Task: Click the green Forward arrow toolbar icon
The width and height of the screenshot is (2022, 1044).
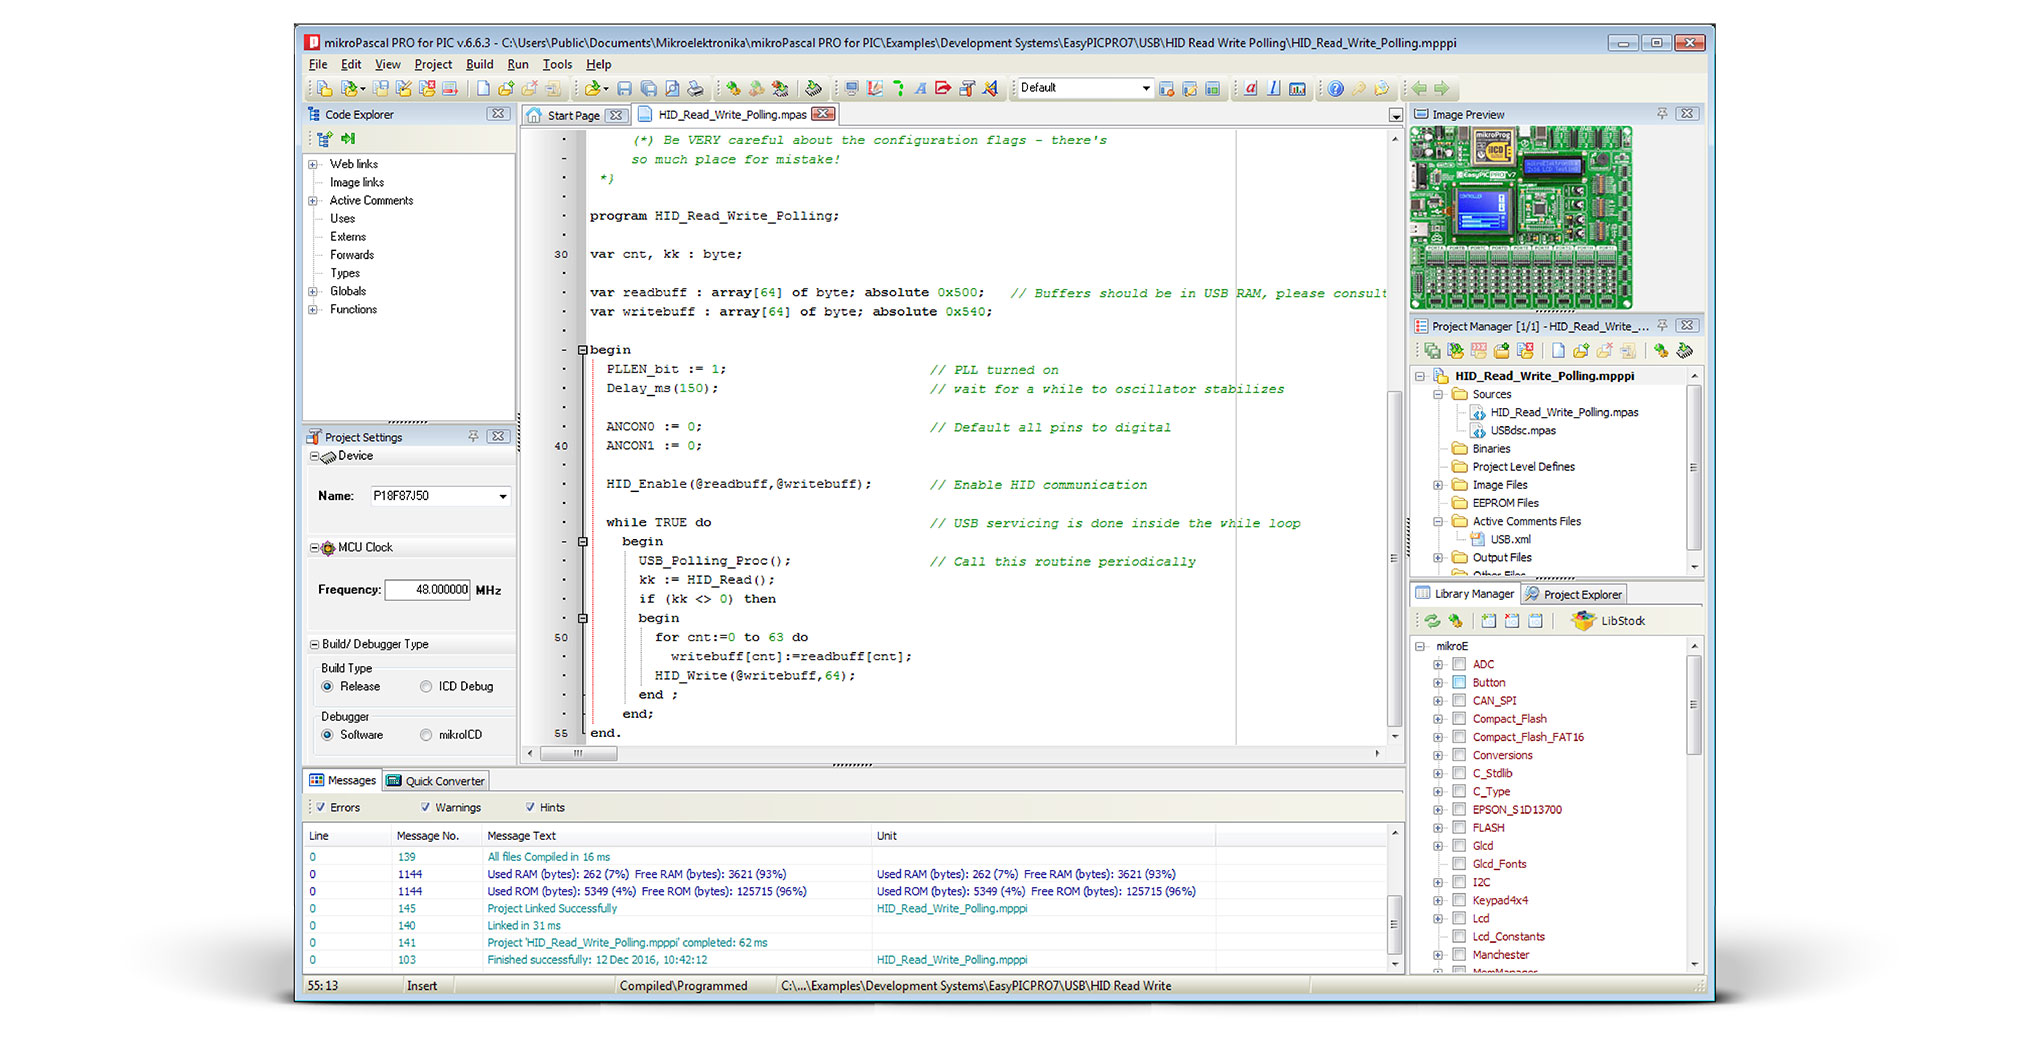Action: 1441,89
